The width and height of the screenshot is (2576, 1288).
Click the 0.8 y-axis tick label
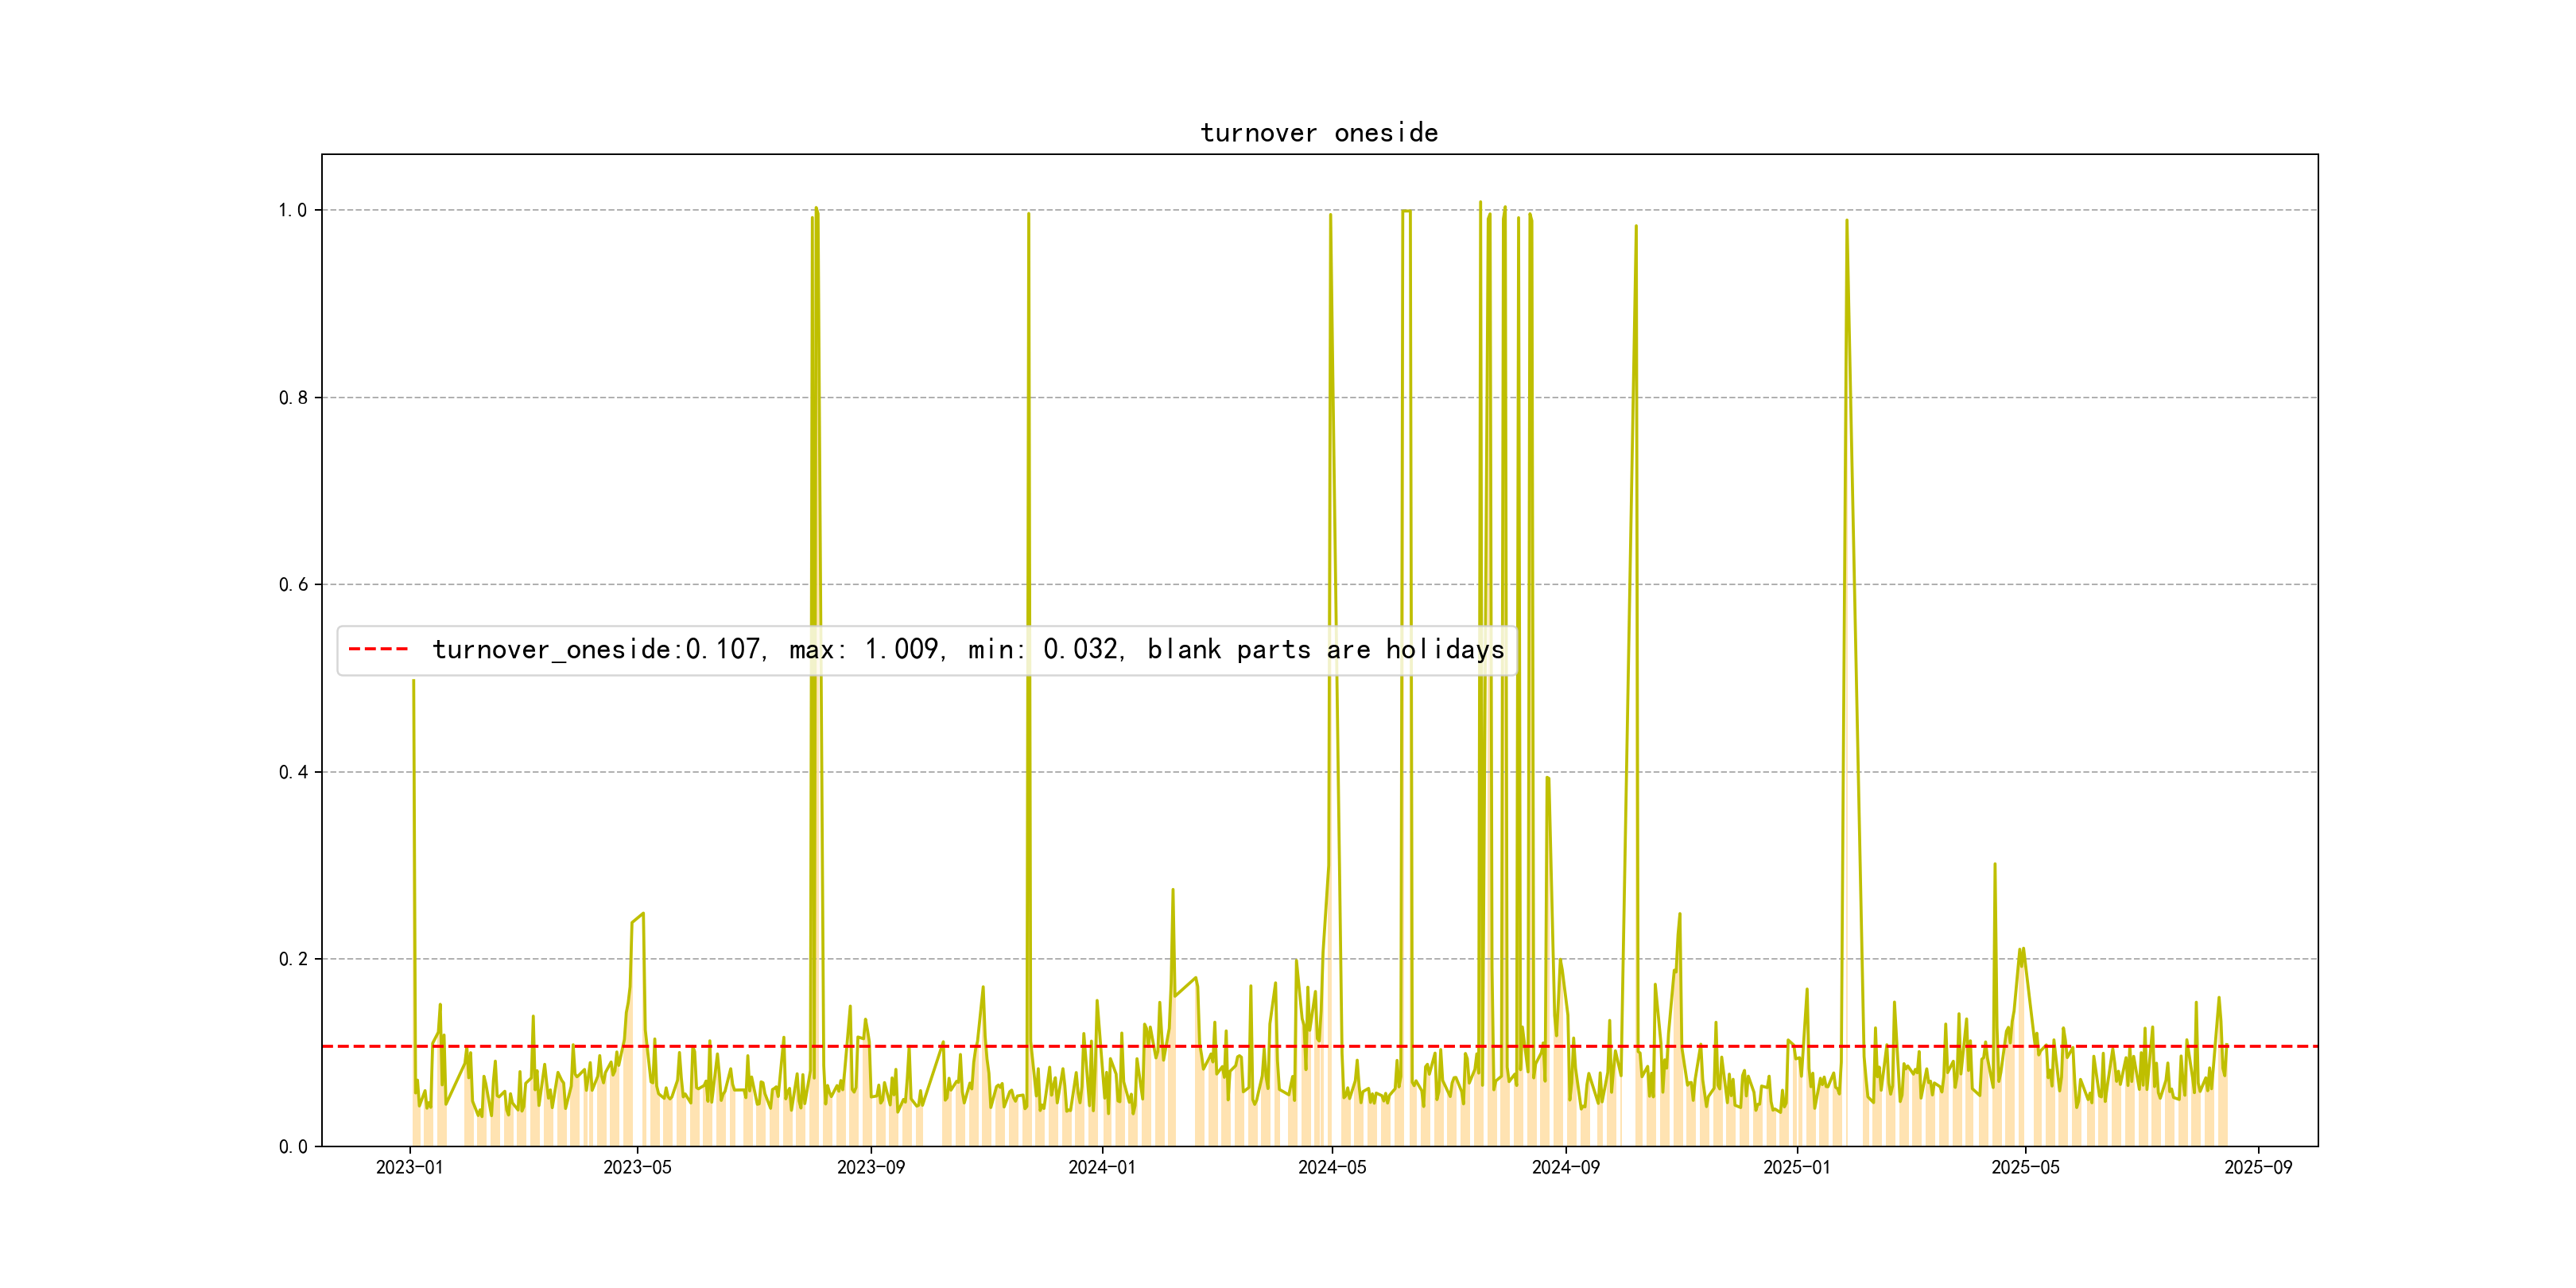point(292,398)
